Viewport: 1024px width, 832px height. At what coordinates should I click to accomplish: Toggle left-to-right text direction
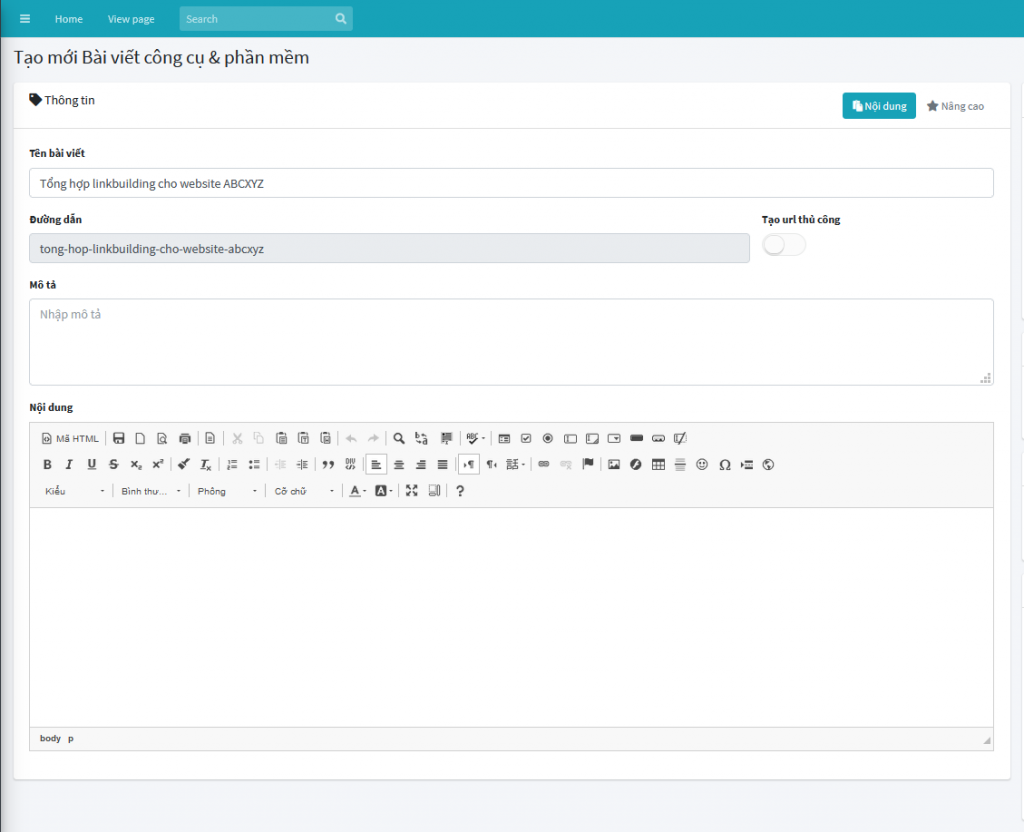coord(469,464)
